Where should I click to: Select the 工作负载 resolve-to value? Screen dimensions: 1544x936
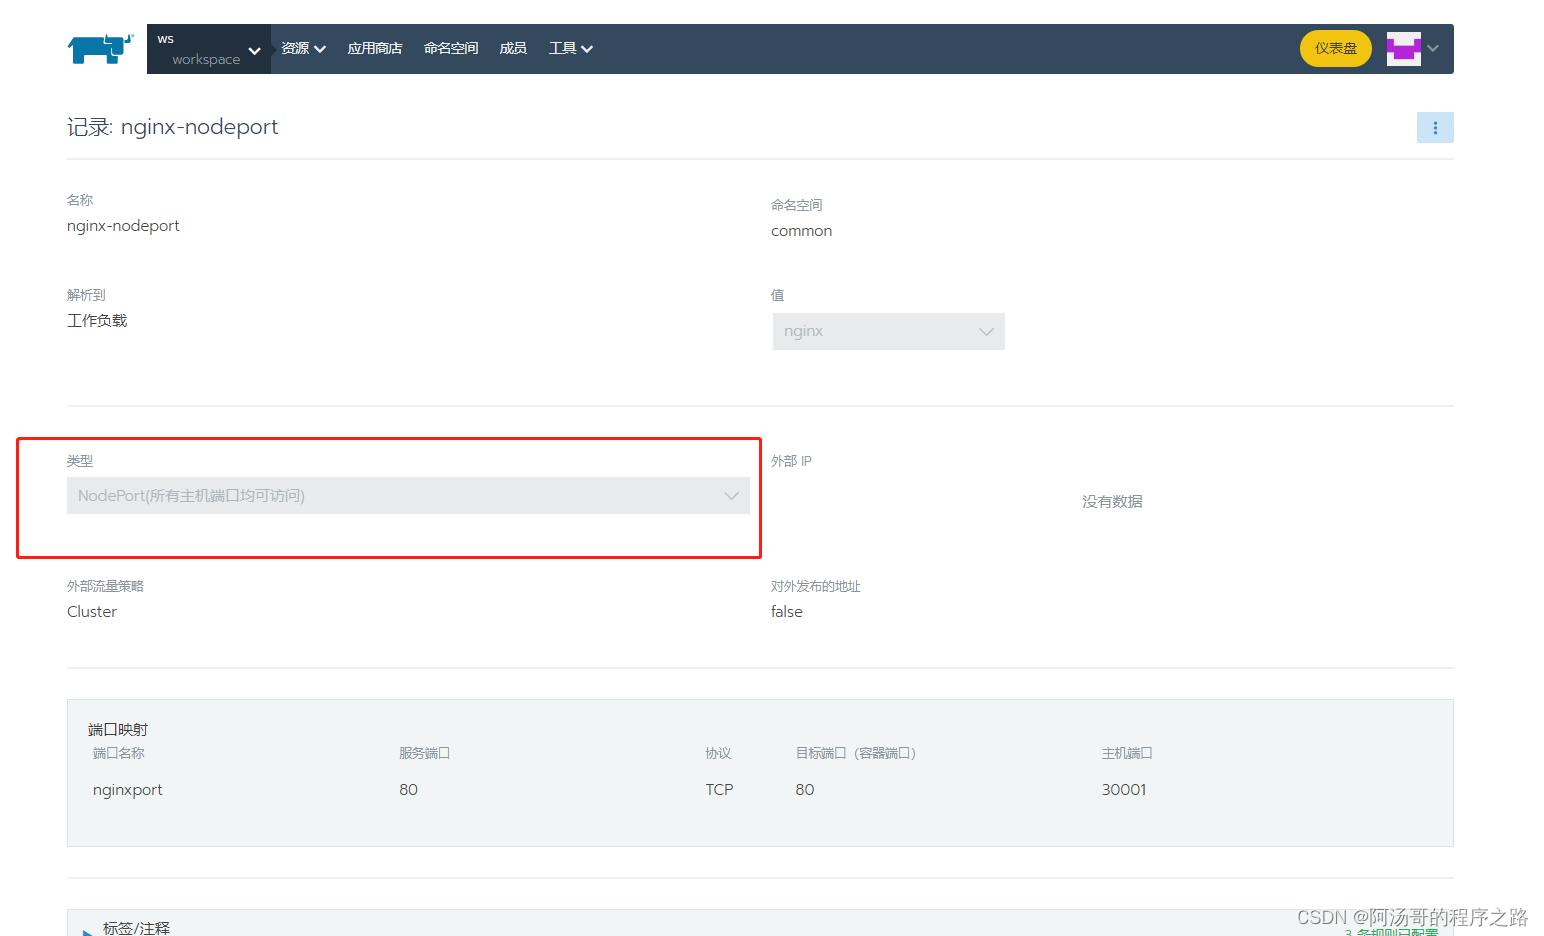point(97,321)
